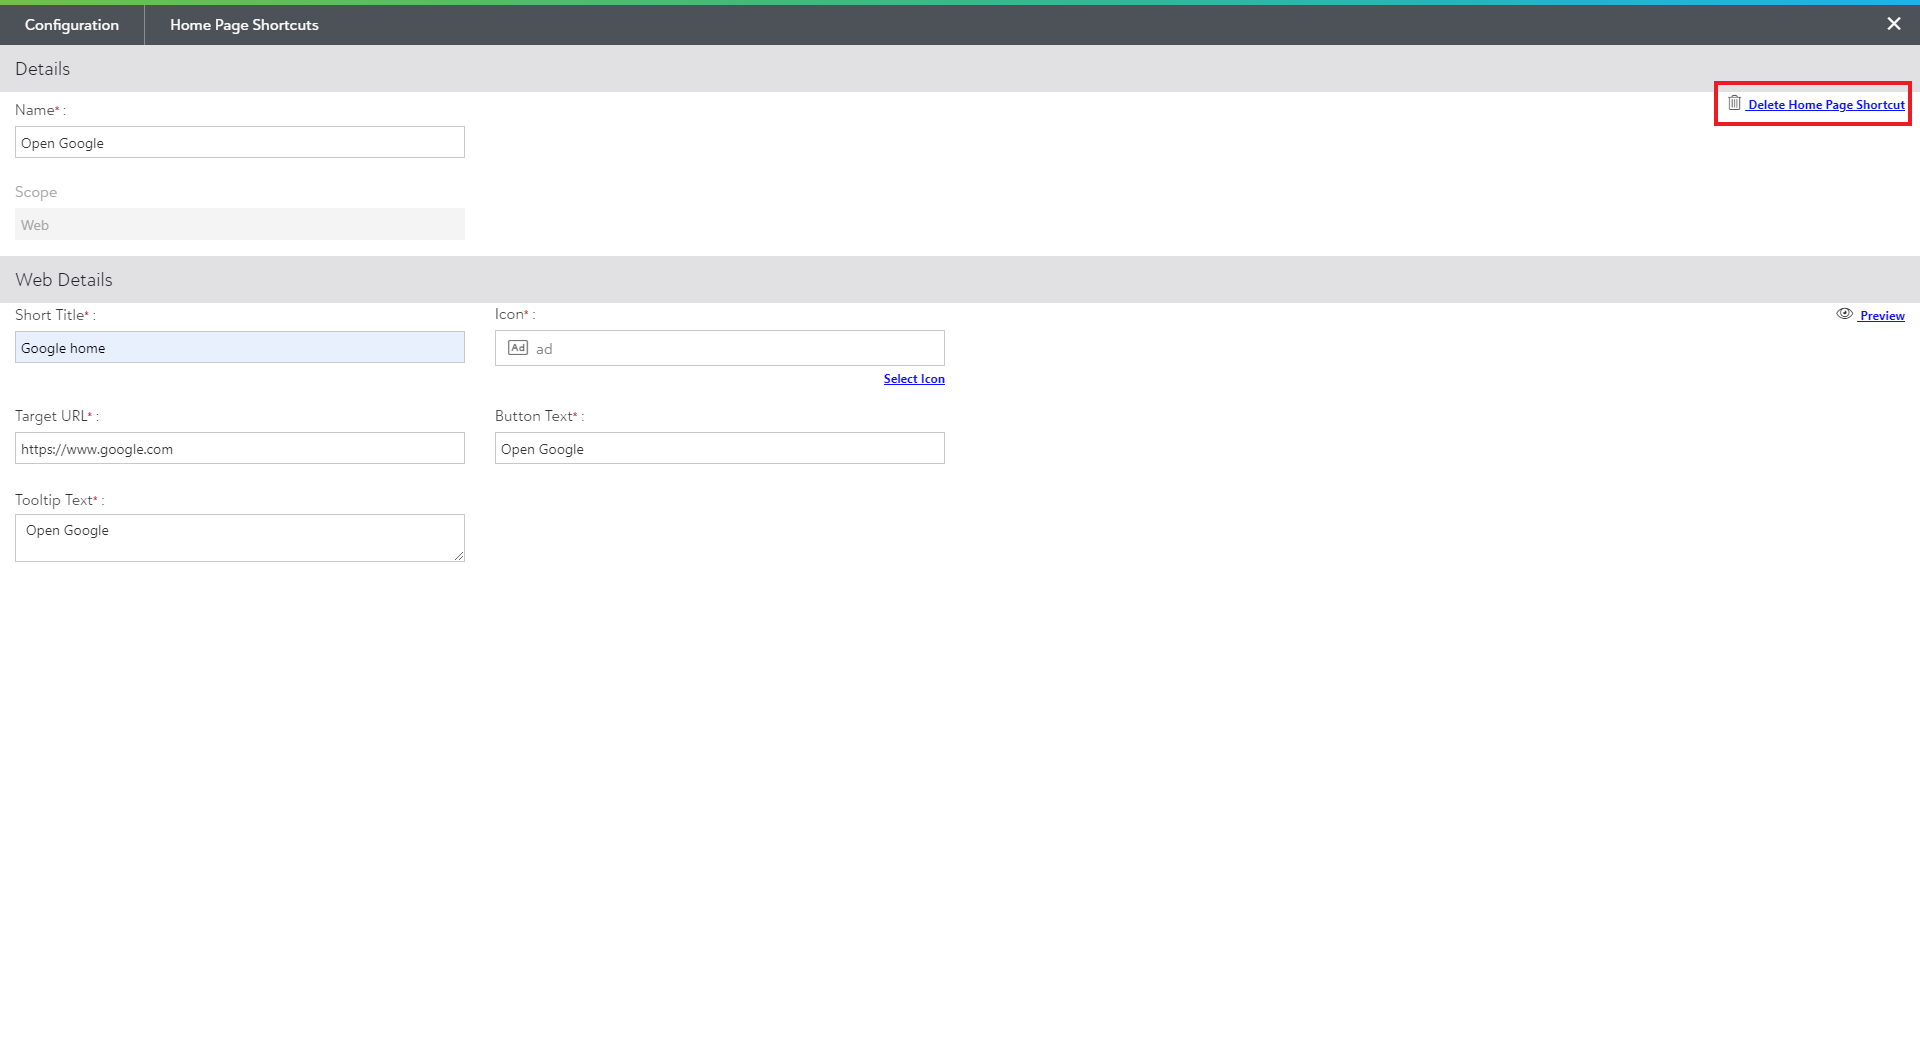
Task: Click the Button Text input field
Action: point(719,449)
